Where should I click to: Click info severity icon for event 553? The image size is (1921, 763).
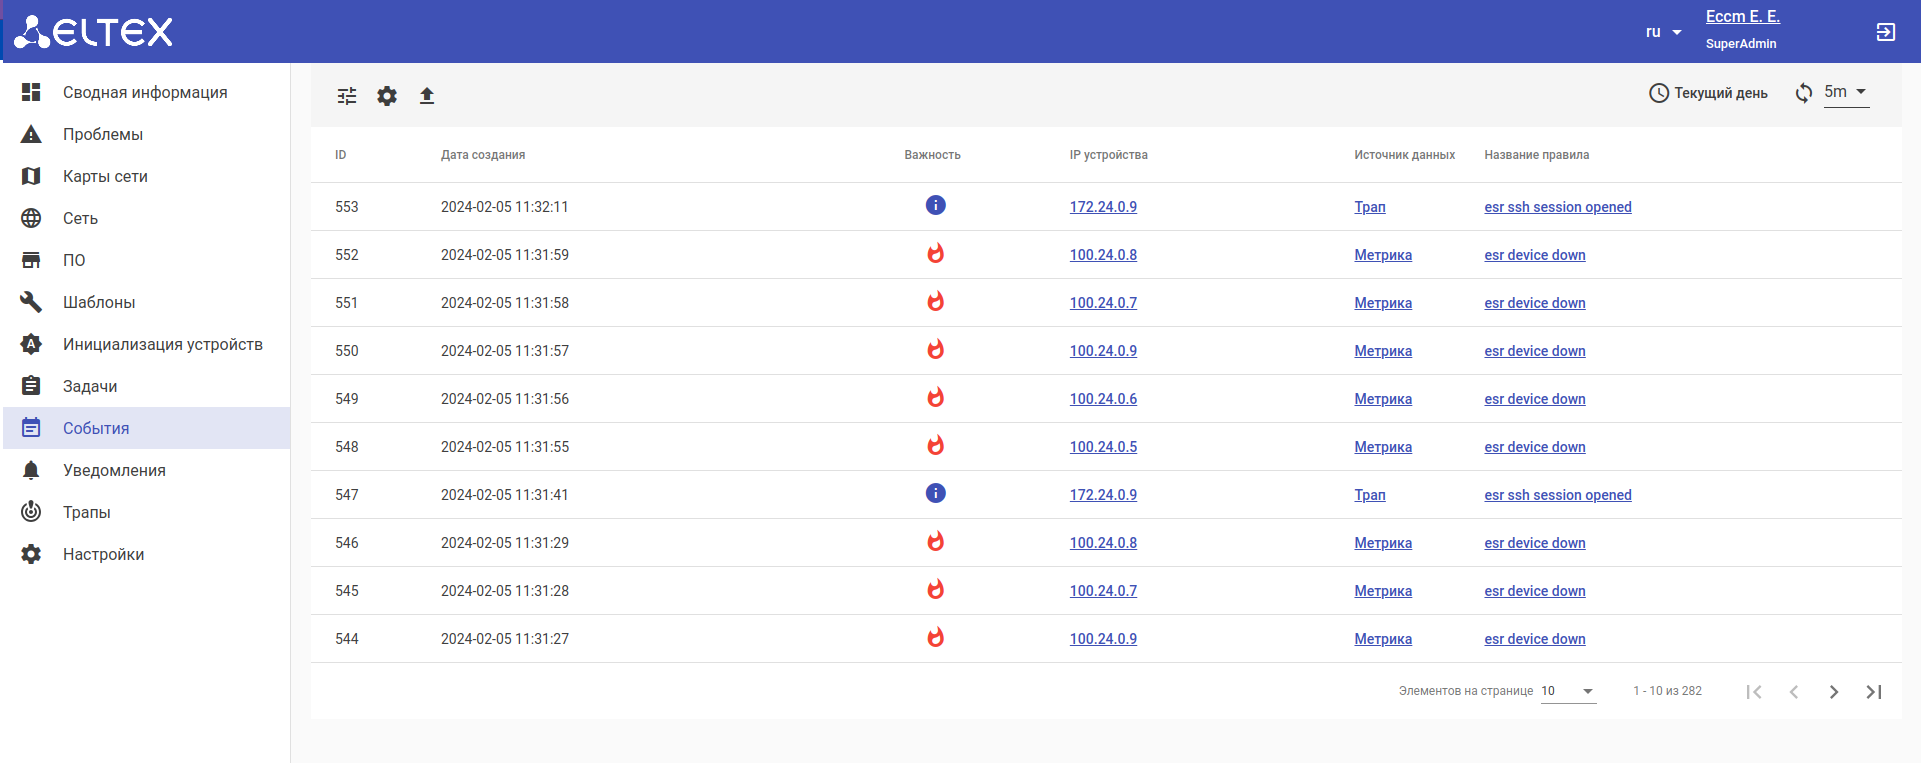[935, 205]
